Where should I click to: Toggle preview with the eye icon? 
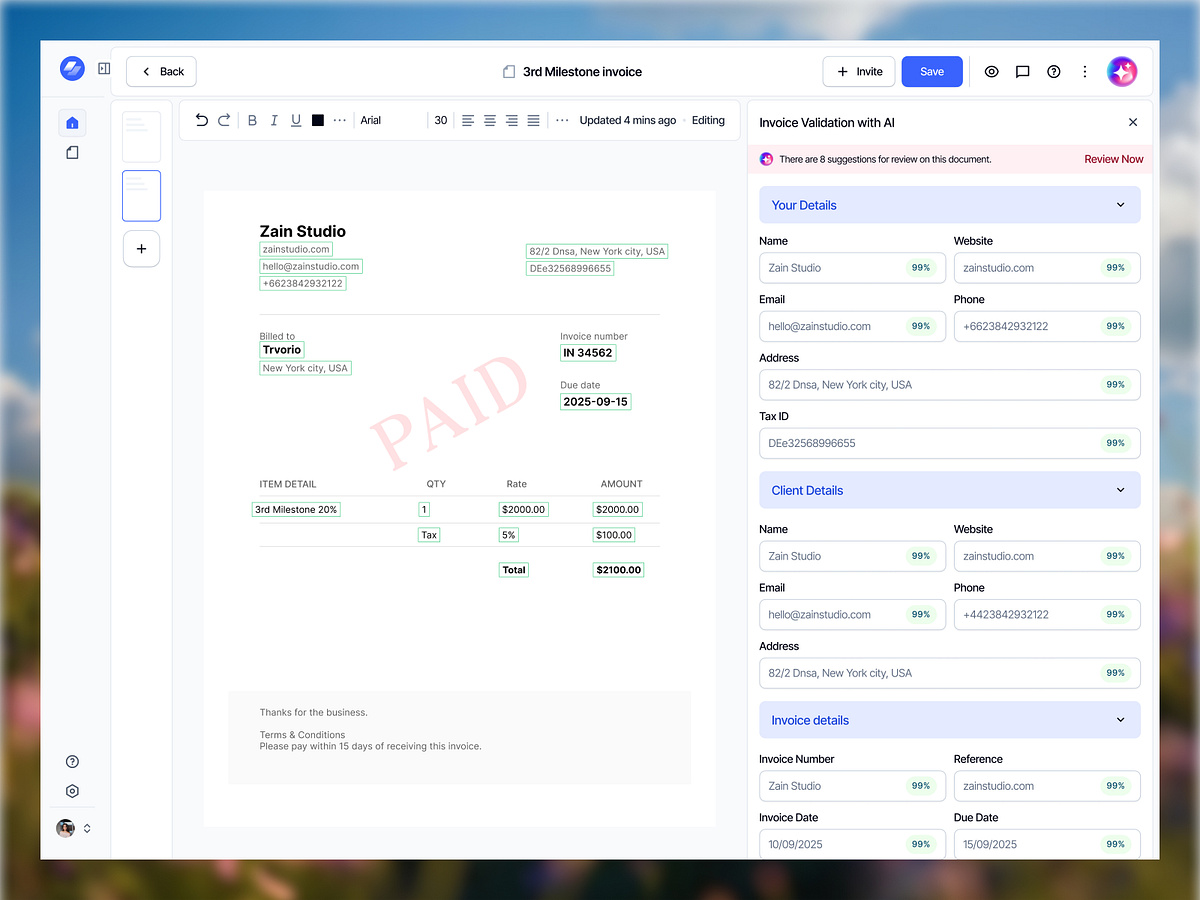pyautogui.click(x=991, y=72)
